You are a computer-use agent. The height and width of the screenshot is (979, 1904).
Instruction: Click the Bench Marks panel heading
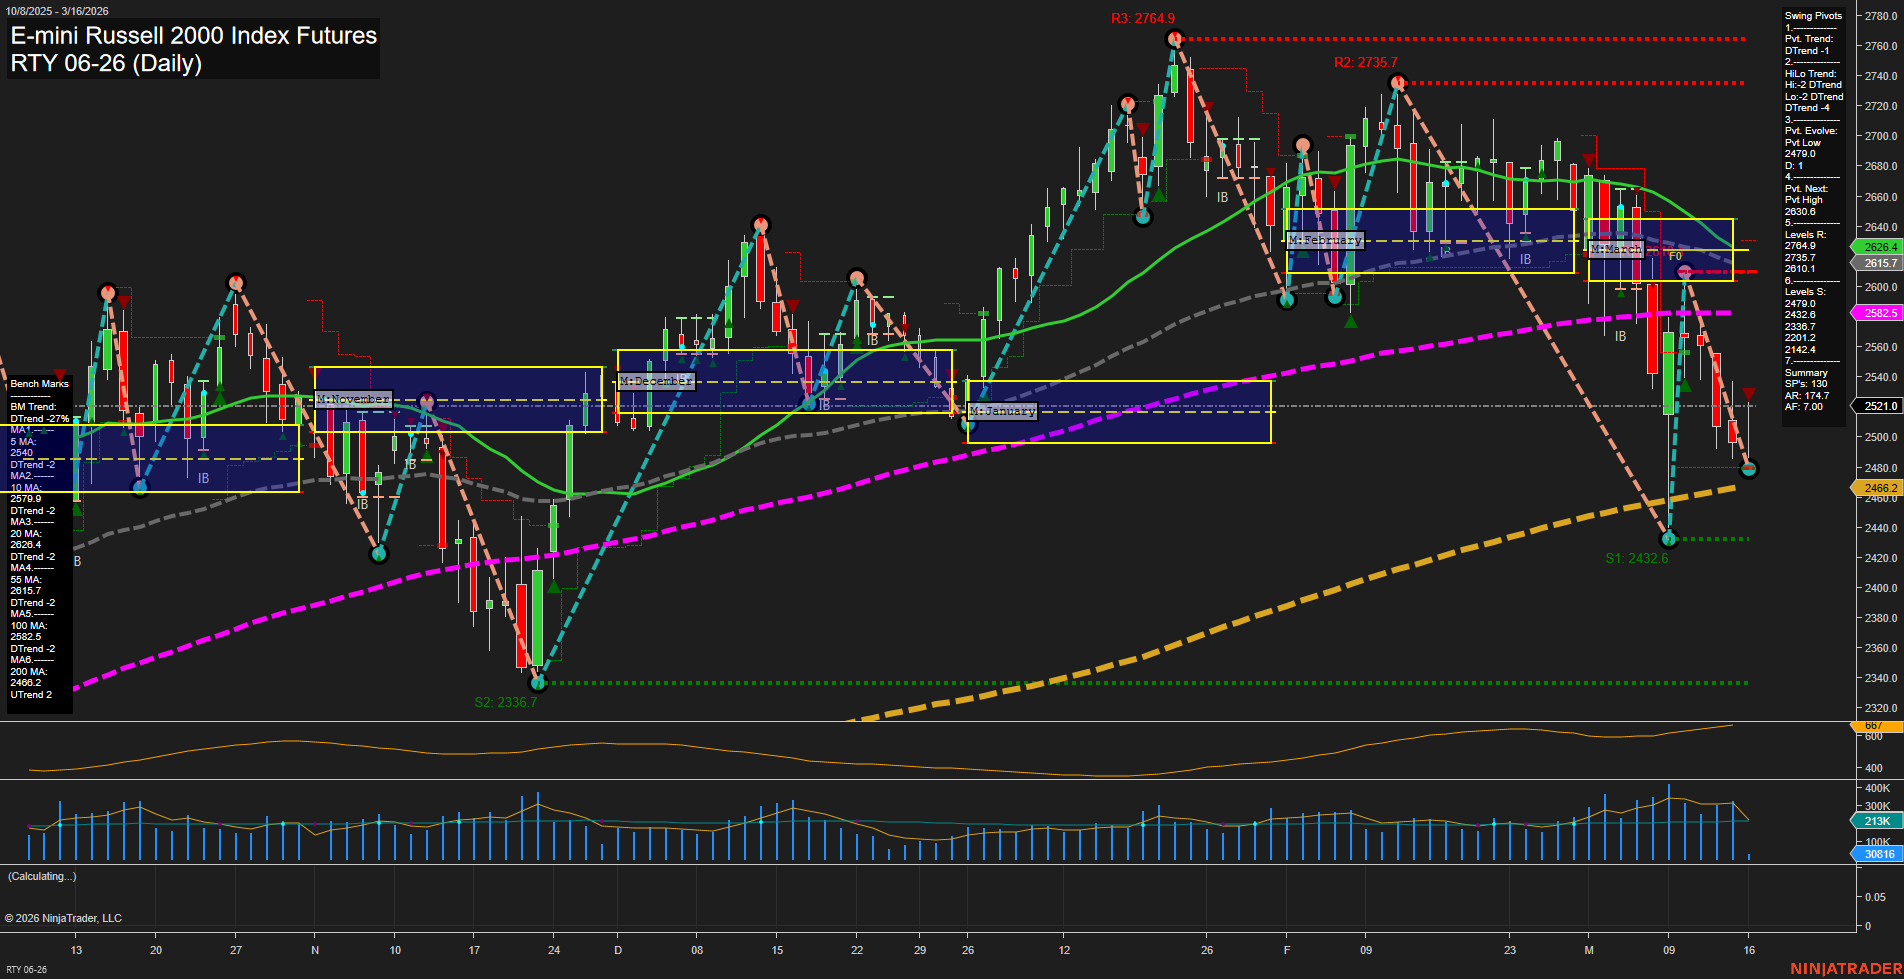click(x=40, y=384)
